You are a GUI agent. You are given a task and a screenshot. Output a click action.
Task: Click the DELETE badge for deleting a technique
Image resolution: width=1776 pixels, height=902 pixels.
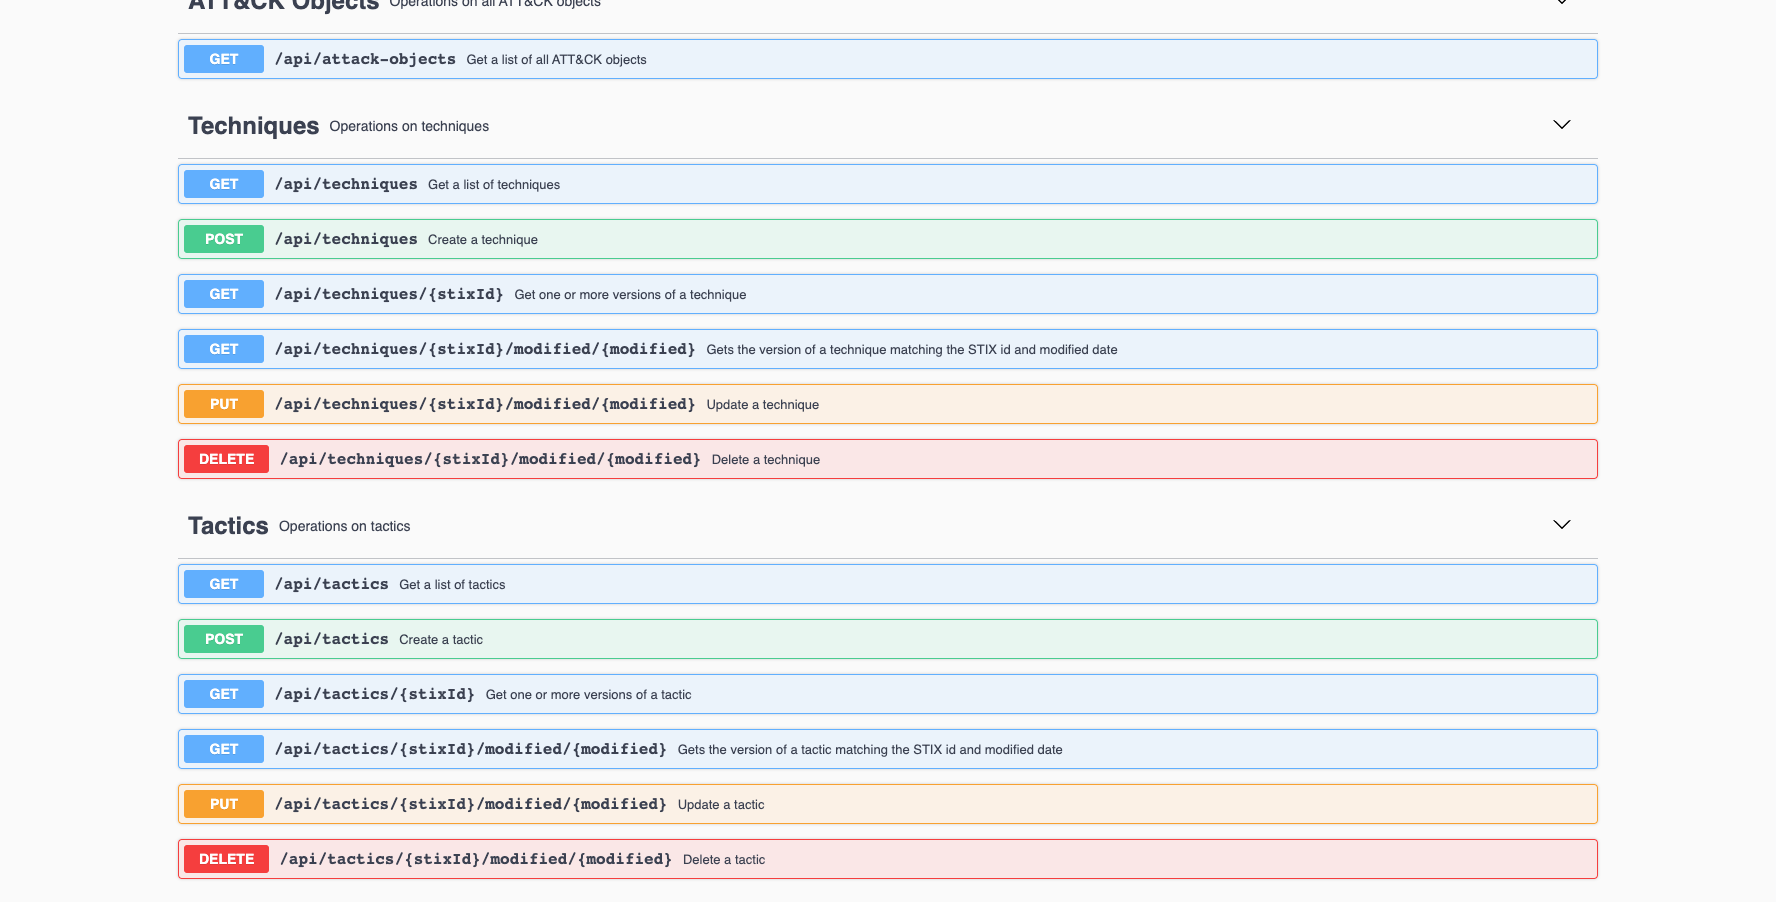click(225, 458)
